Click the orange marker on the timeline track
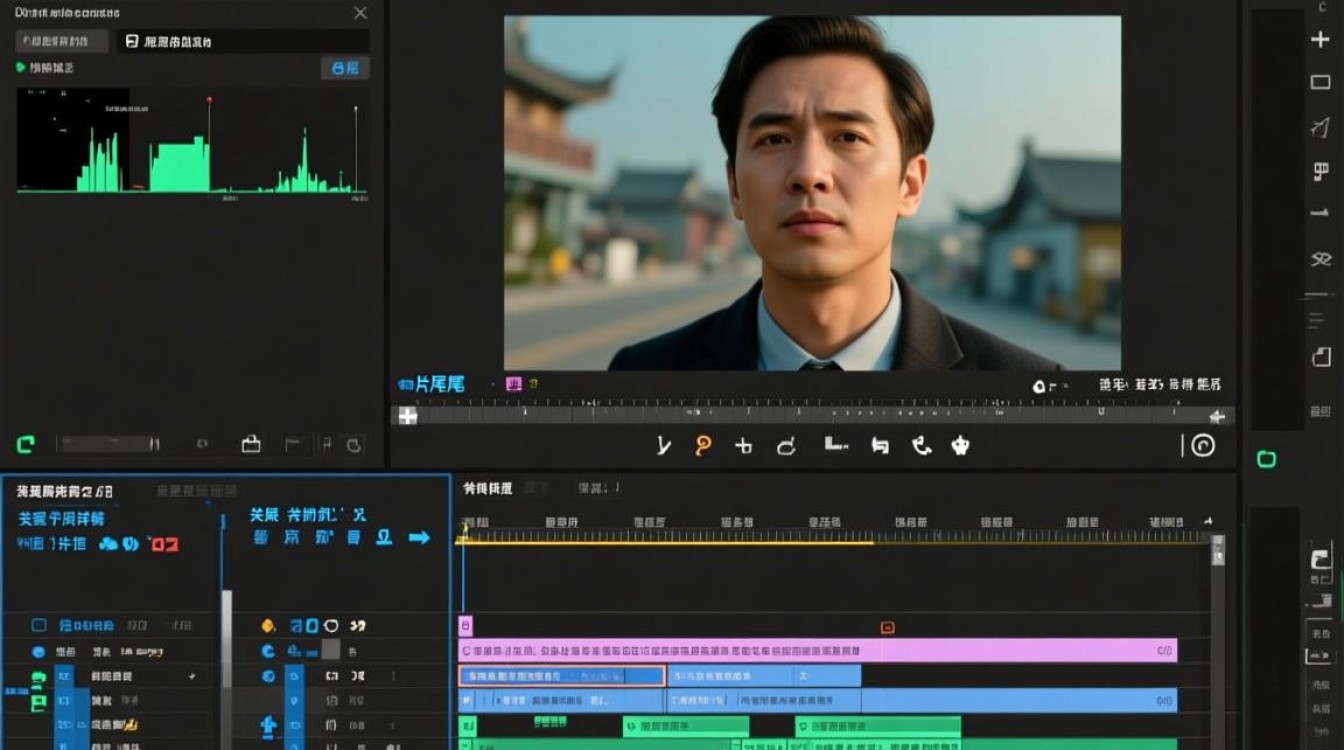Image resolution: width=1344 pixels, height=750 pixels. (887, 627)
